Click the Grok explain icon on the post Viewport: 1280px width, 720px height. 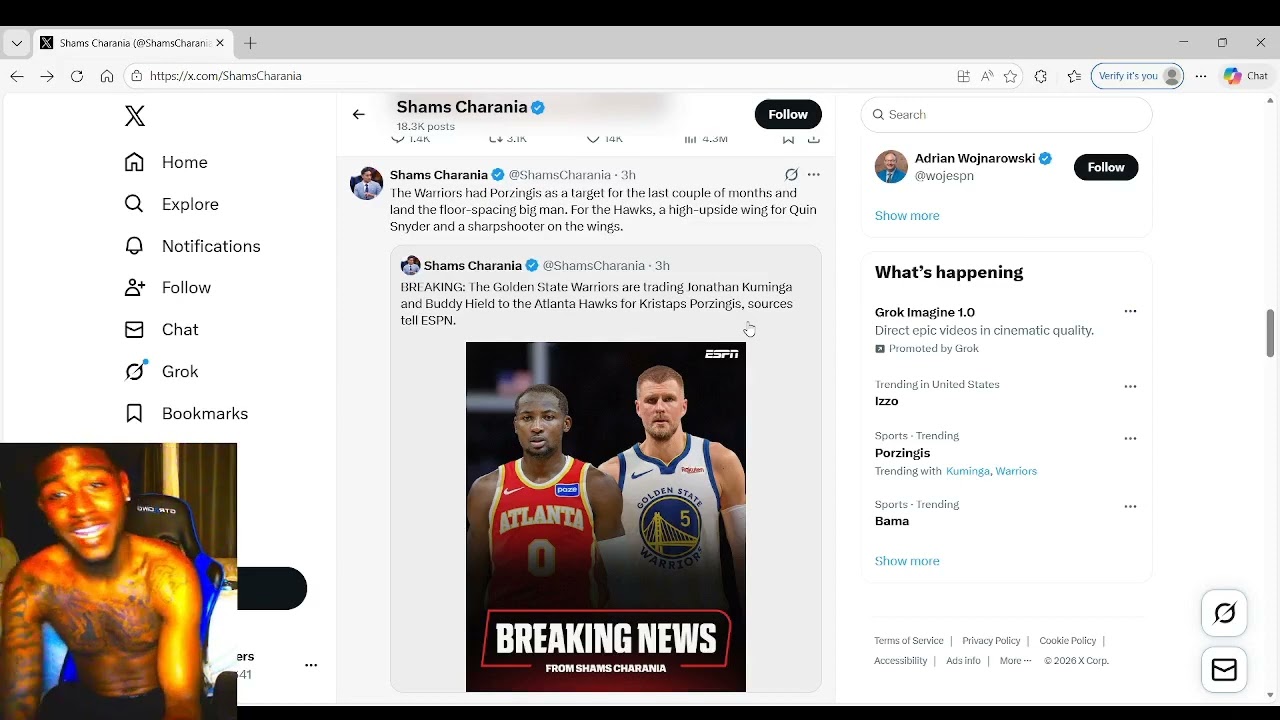pos(791,175)
